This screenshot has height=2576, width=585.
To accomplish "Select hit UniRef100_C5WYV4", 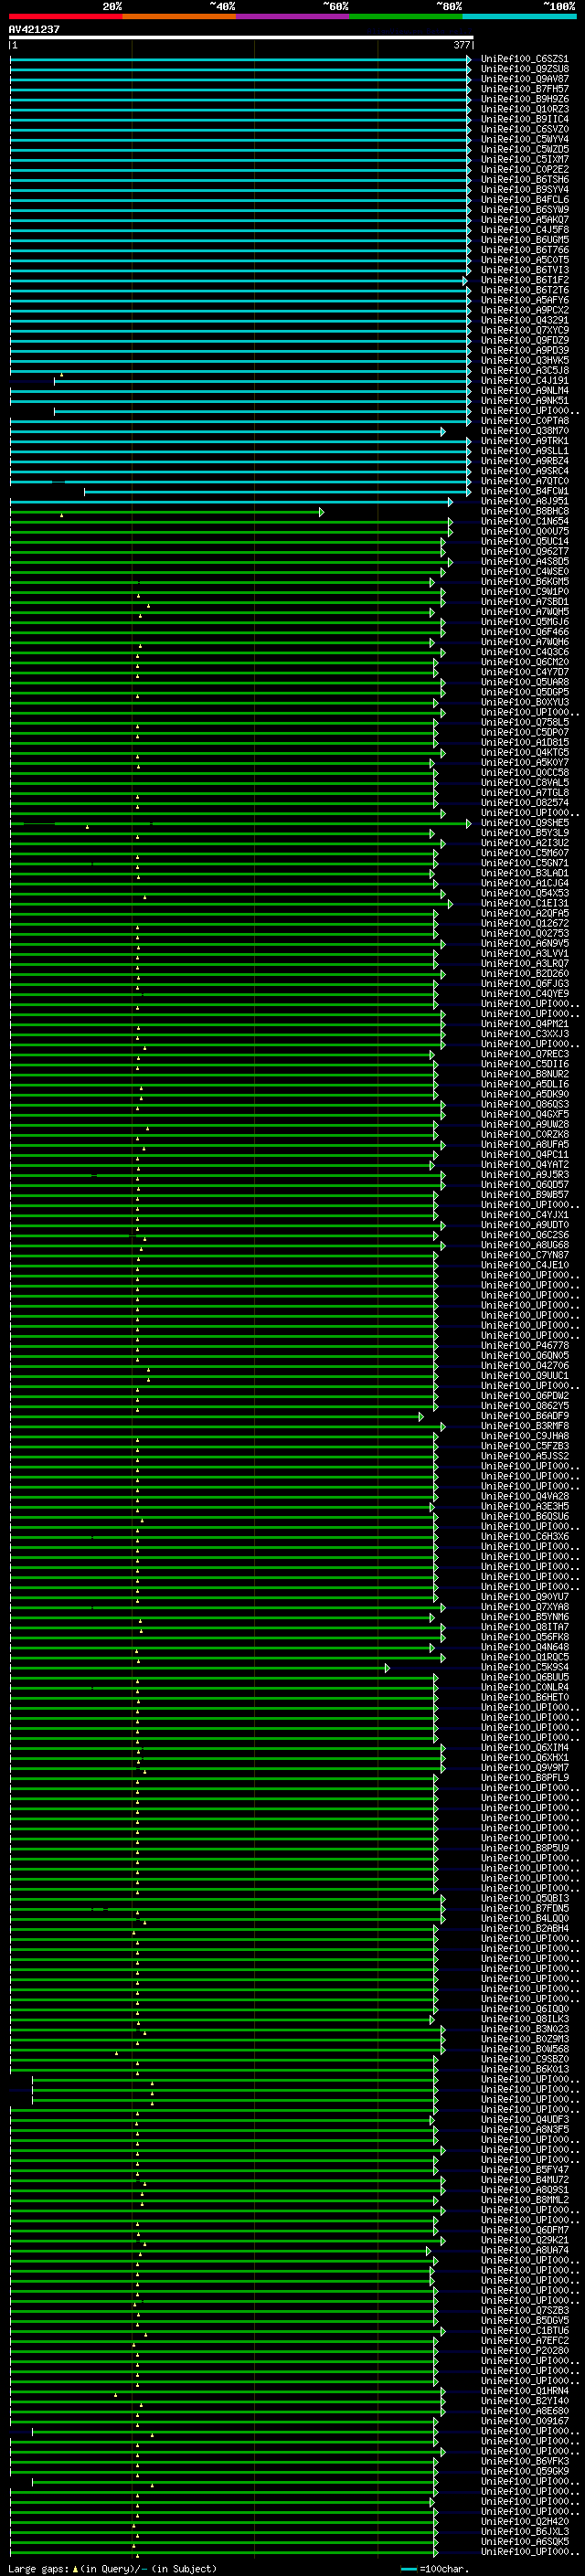I will pyautogui.click(x=524, y=139).
